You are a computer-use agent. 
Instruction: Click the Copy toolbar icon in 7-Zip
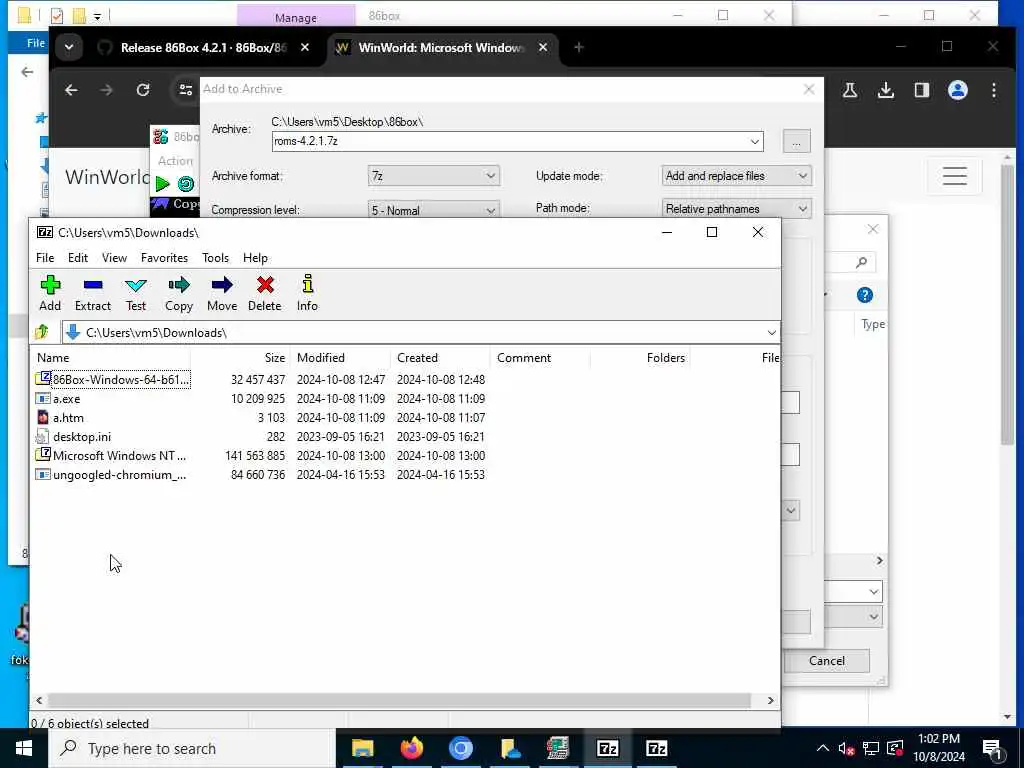pos(178,293)
